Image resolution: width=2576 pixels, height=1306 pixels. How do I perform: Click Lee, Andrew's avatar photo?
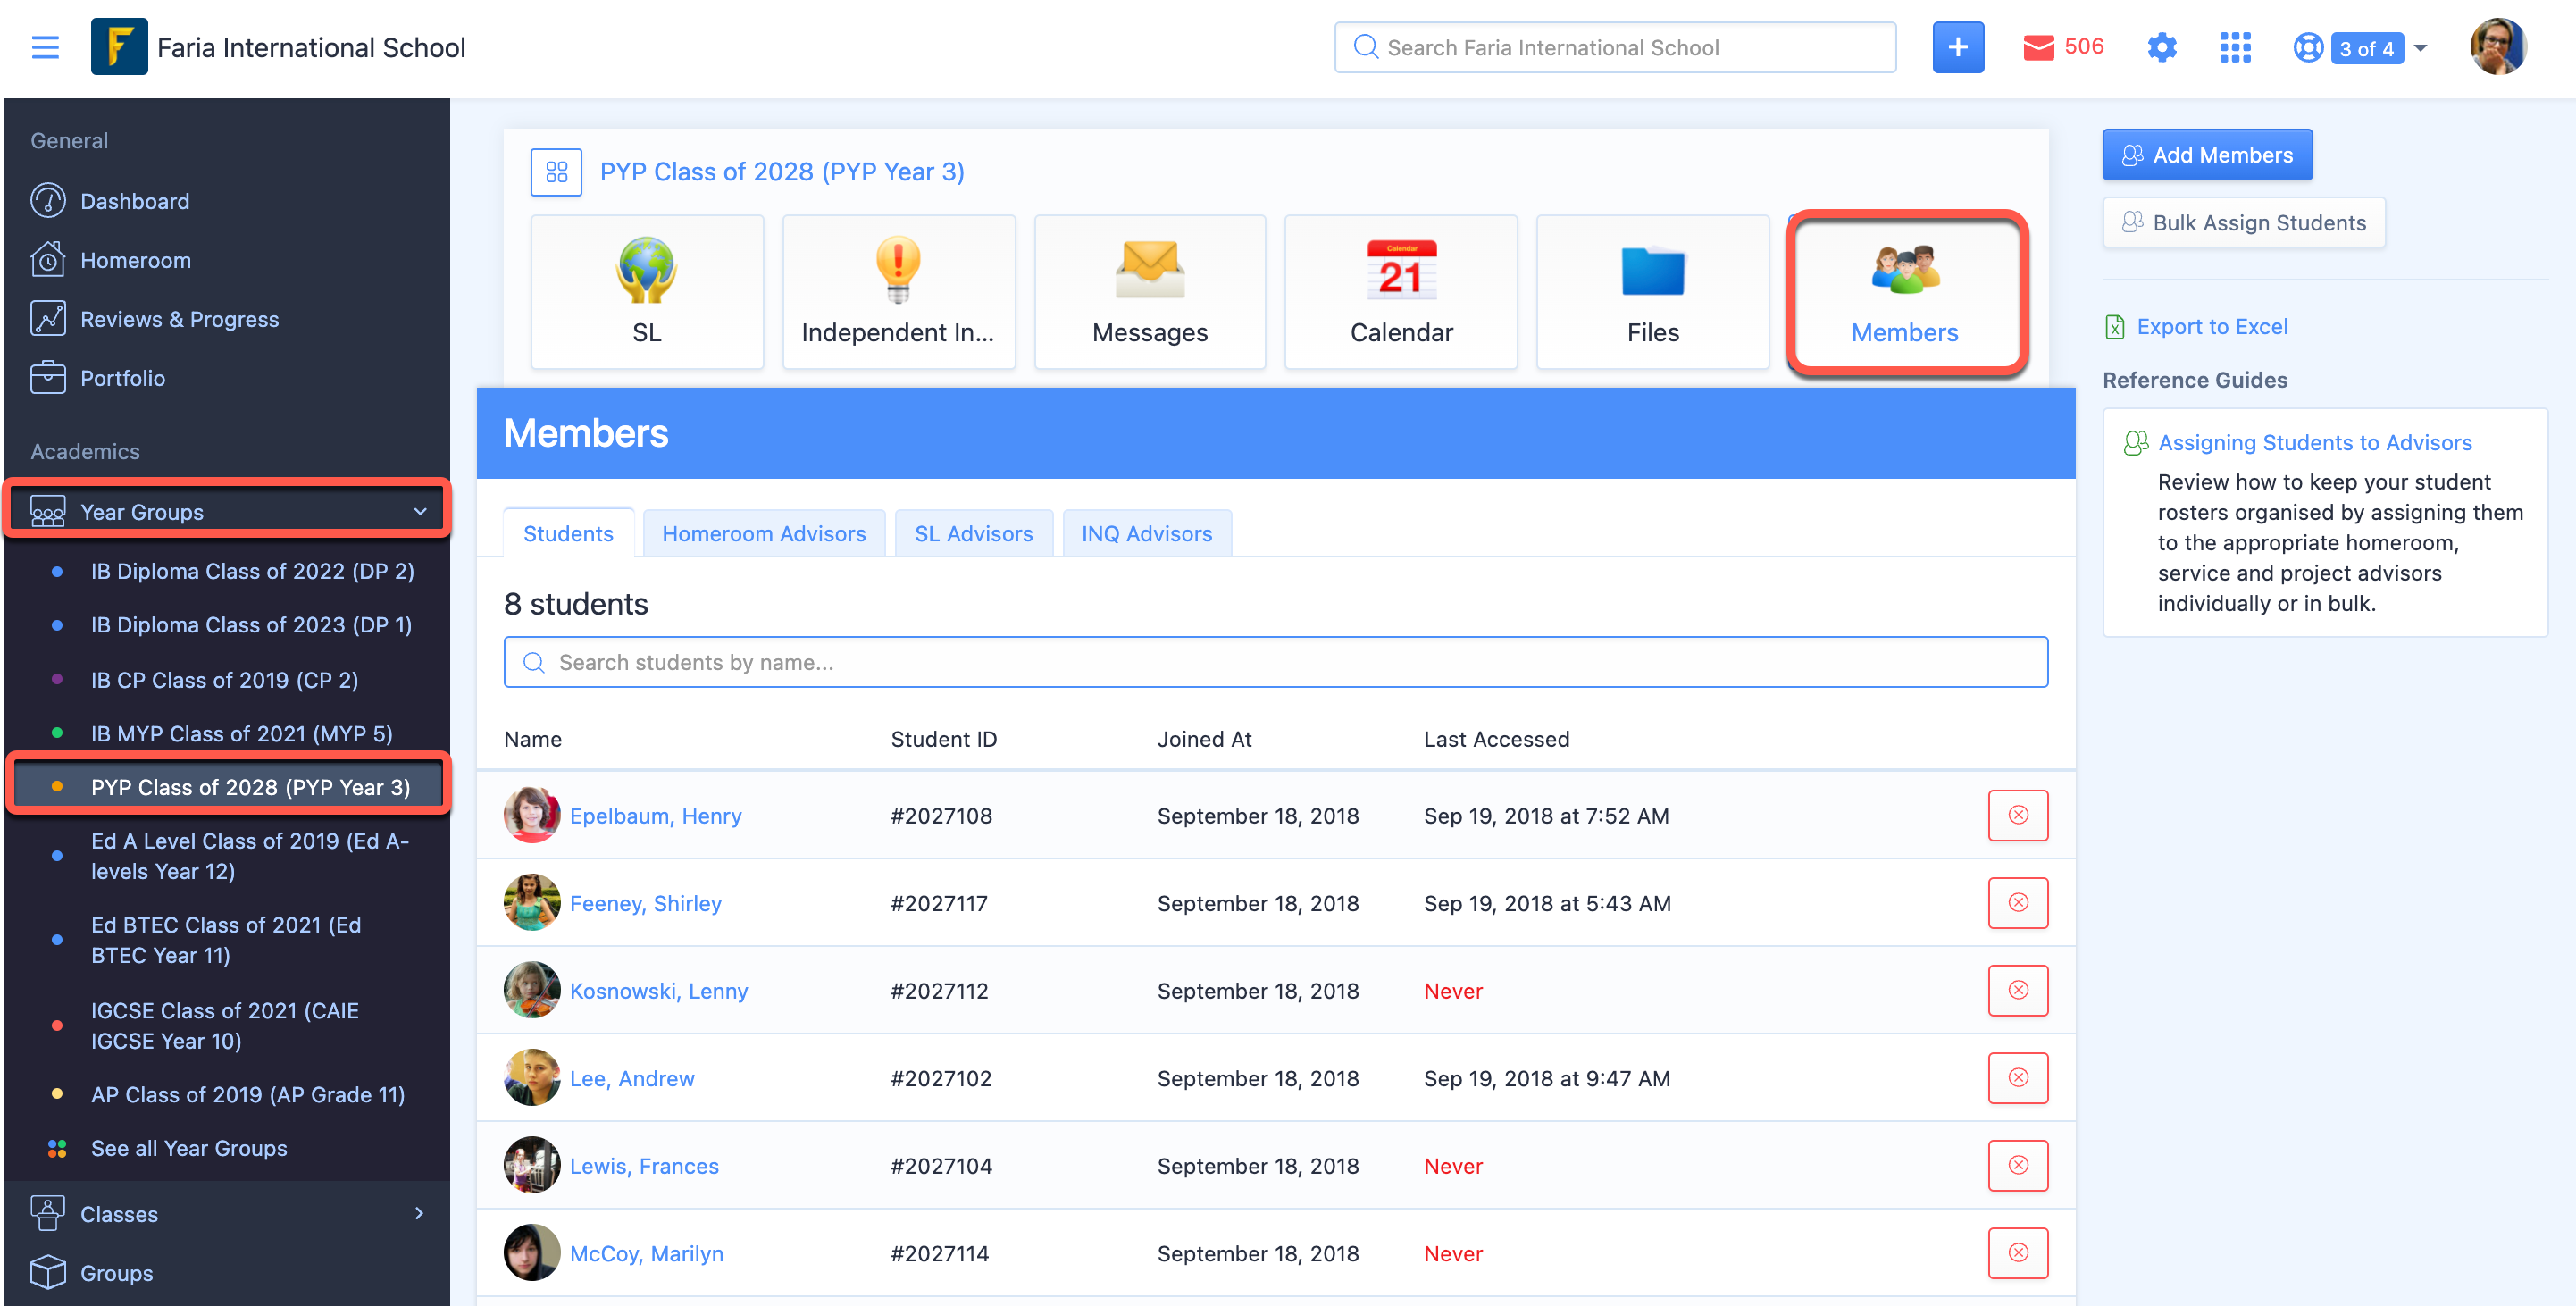pos(531,1078)
